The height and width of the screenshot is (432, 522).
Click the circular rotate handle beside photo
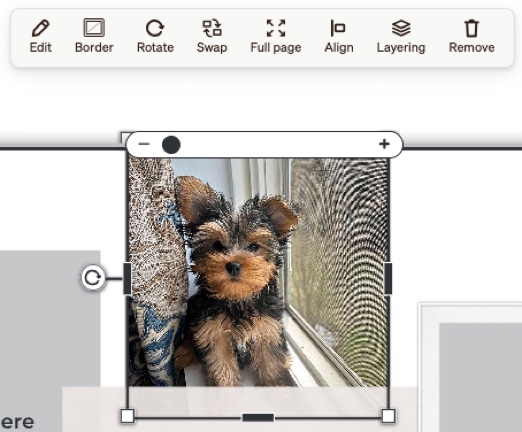click(x=93, y=278)
